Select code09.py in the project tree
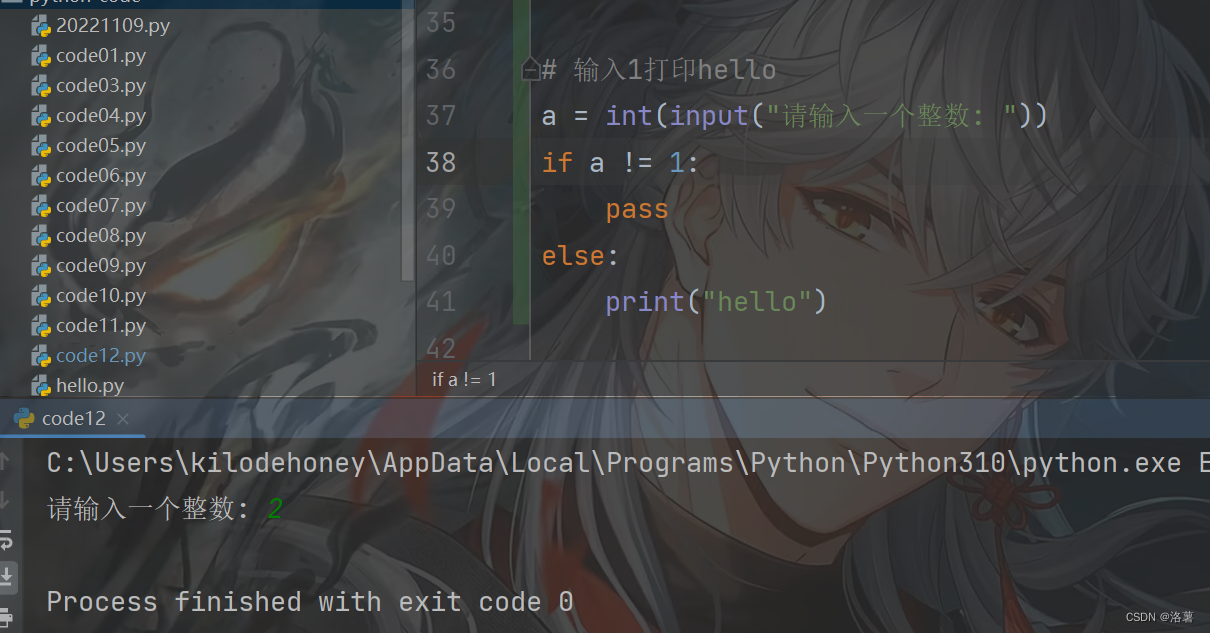Screen dimensions: 1210x633 pos(101,266)
